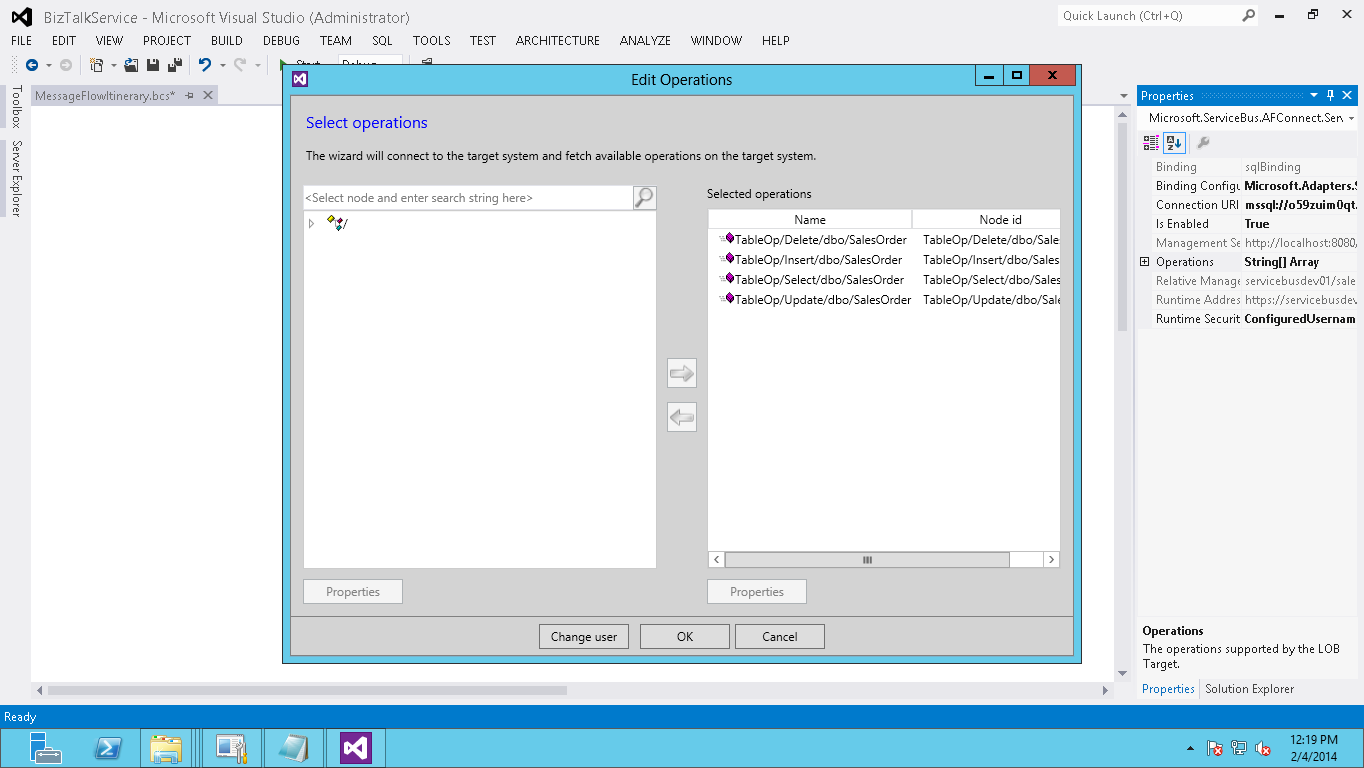The image size is (1364, 768).
Task: Click the network tray icon
Action: tap(1239, 748)
